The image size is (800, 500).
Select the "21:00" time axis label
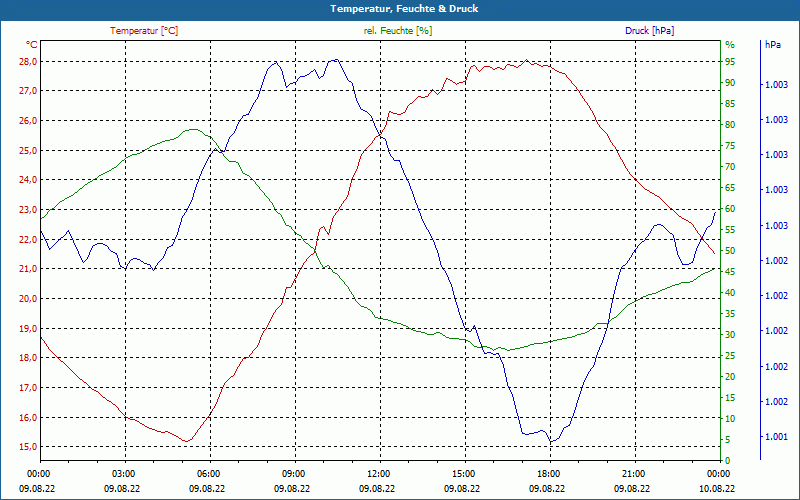coord(634,473)
